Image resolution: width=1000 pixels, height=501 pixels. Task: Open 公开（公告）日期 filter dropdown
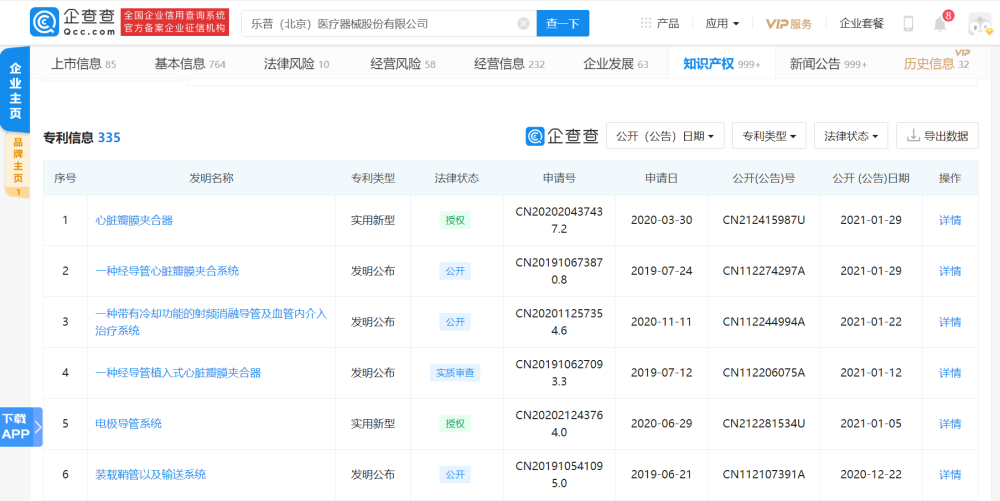click(x=665, y=136)
